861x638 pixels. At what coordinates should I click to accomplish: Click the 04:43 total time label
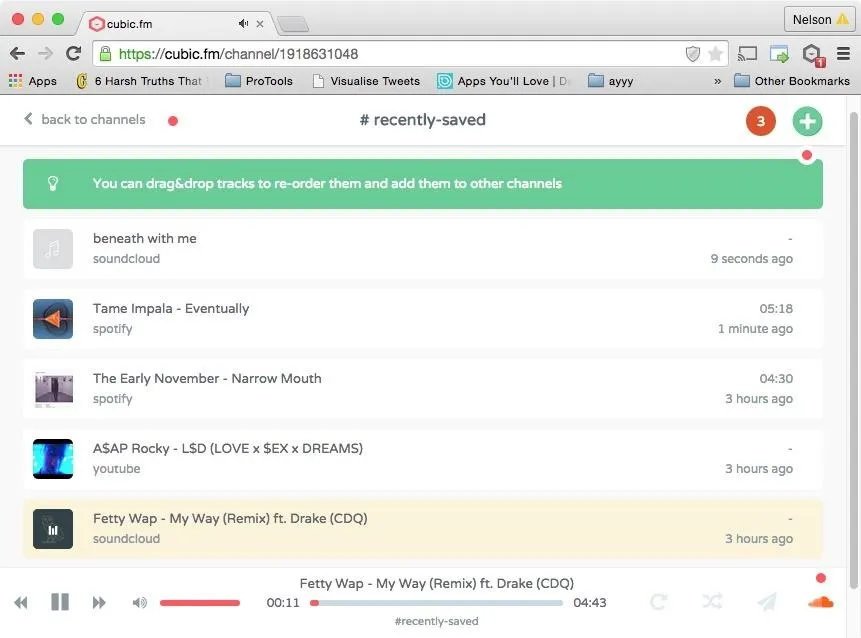[590, 603]
